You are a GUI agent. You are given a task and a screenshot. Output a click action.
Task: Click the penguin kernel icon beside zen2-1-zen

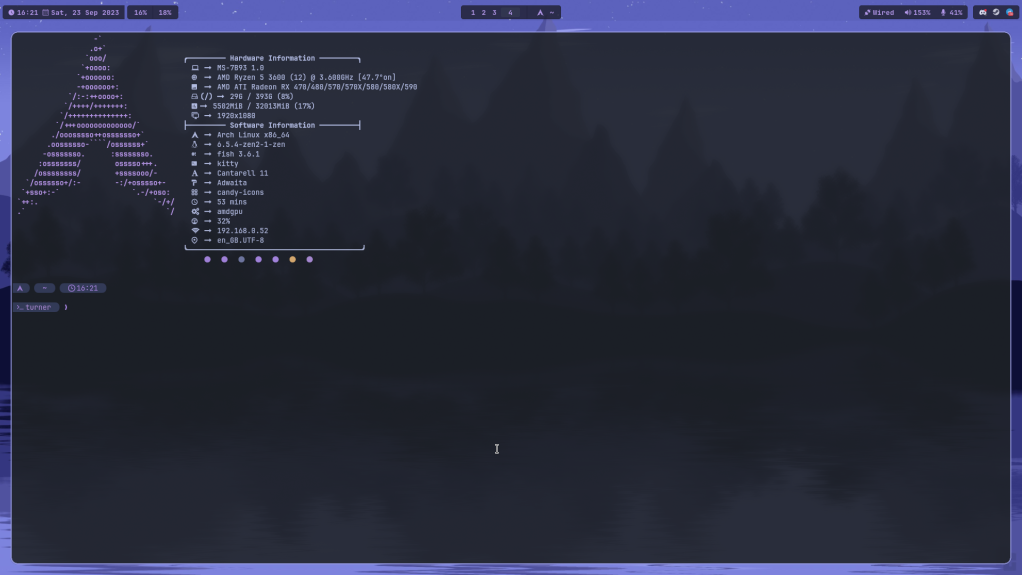pyautogui.click(x=194, y=145)
